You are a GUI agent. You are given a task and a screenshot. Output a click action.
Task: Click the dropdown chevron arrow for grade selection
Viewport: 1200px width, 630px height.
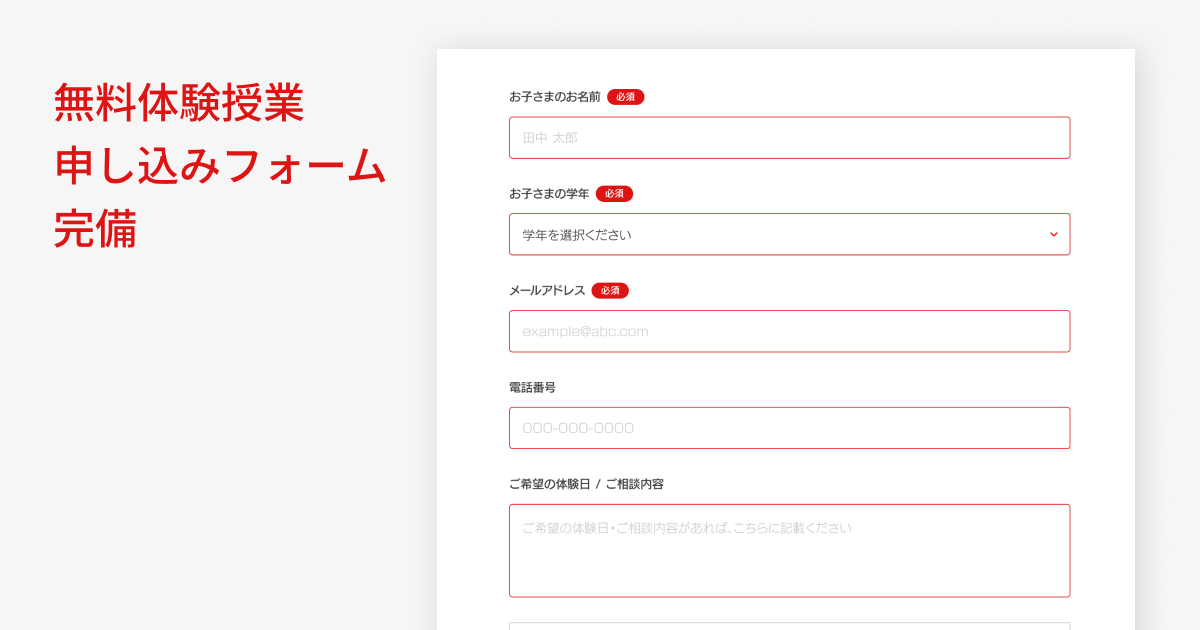1052,233
